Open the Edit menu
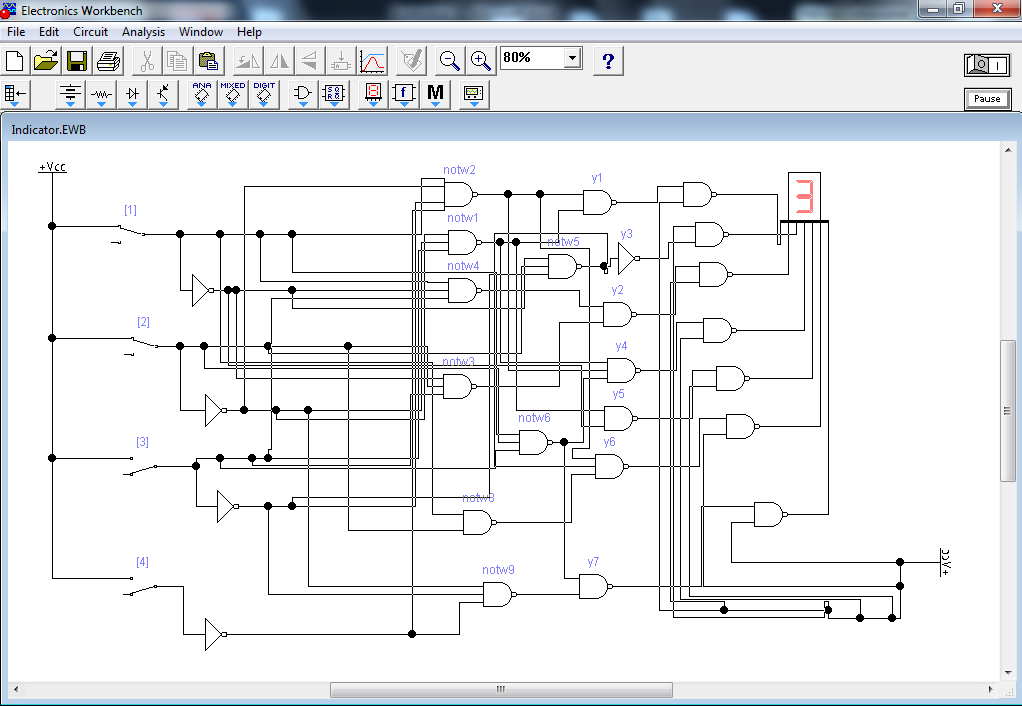Image resolution: width=1022 pixels, height=706 pixels. pyautogui.click(x=49, y=31)
